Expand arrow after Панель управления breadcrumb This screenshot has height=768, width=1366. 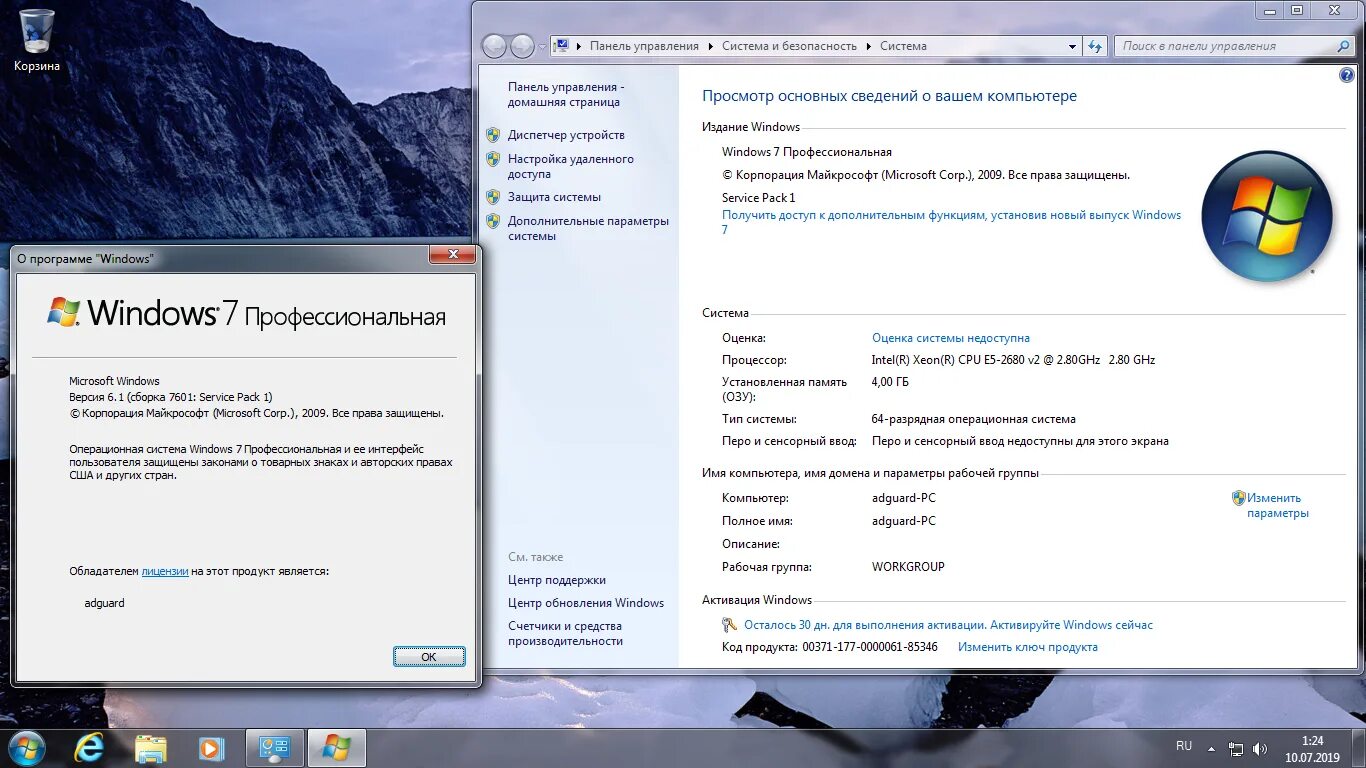click(x=710, y=46)
